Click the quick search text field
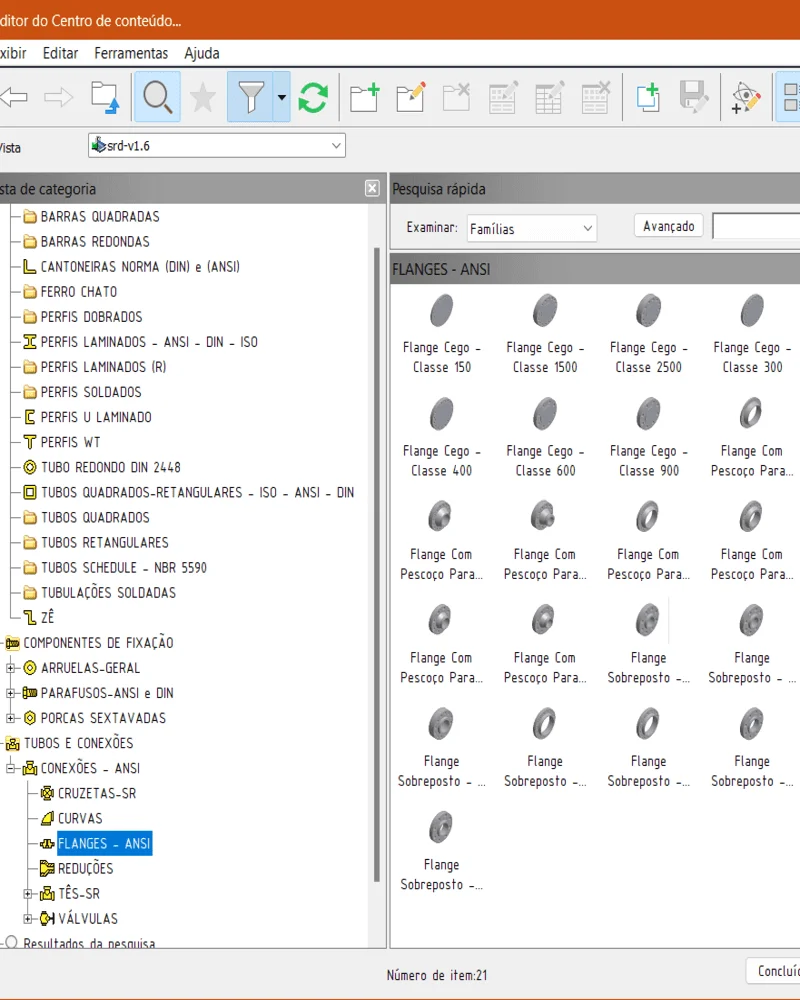 (756, 227)
